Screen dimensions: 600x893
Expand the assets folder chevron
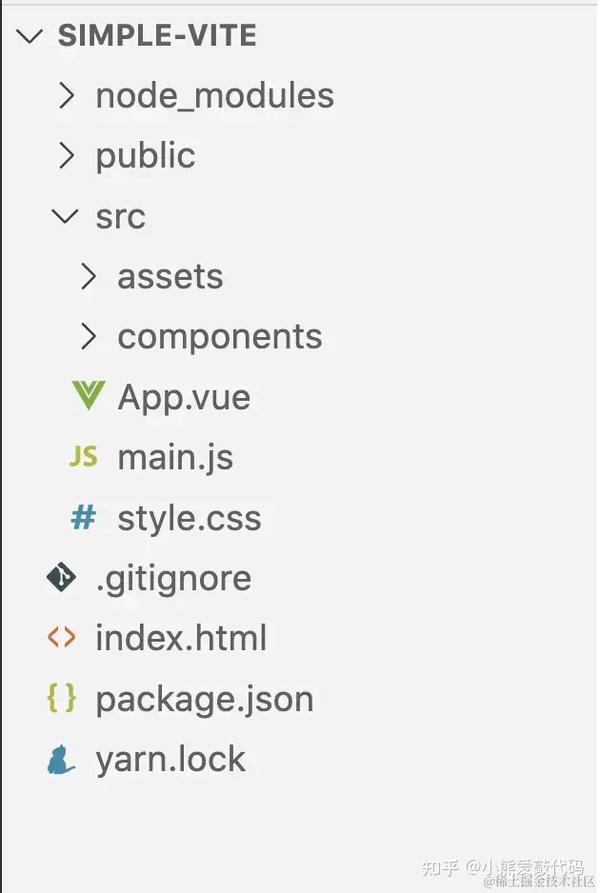point(88,276)
